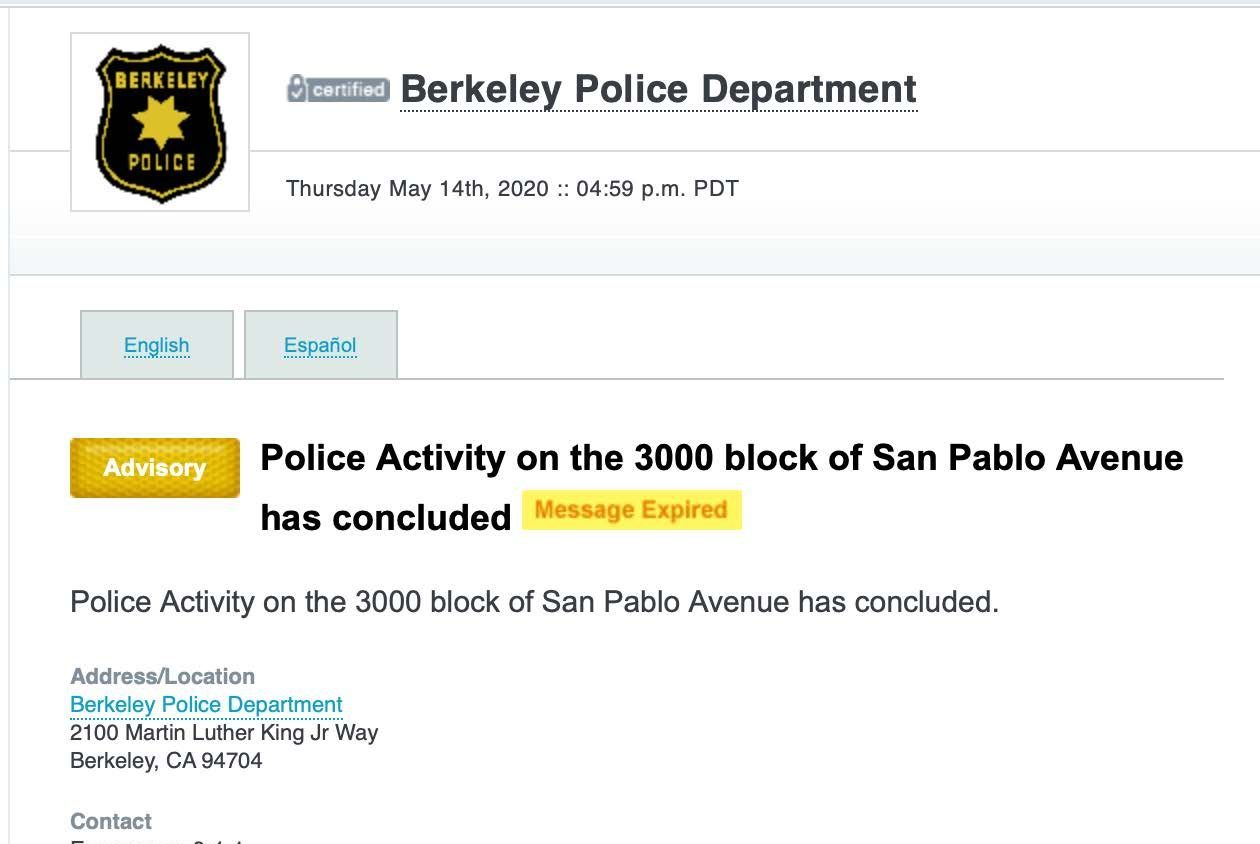Click the POLICE wording on the badge logo

(161, 161)
